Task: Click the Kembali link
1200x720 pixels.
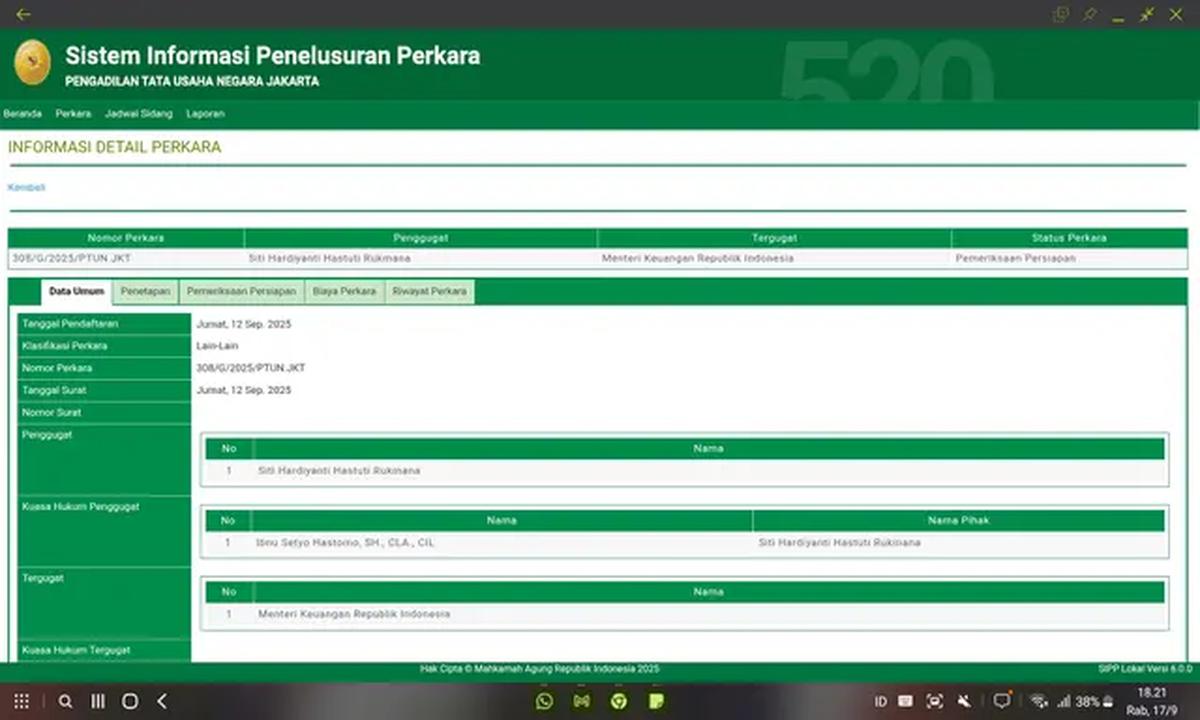Action: tap(26, 187)
